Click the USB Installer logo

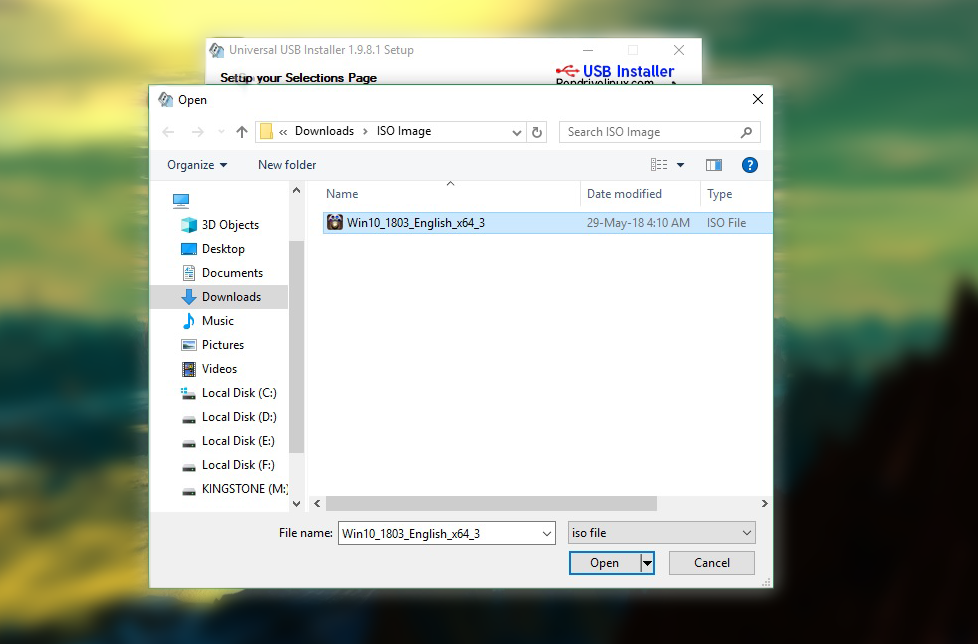click(614, 74)
